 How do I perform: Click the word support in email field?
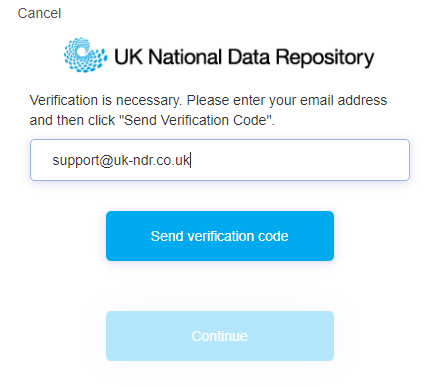76,161
